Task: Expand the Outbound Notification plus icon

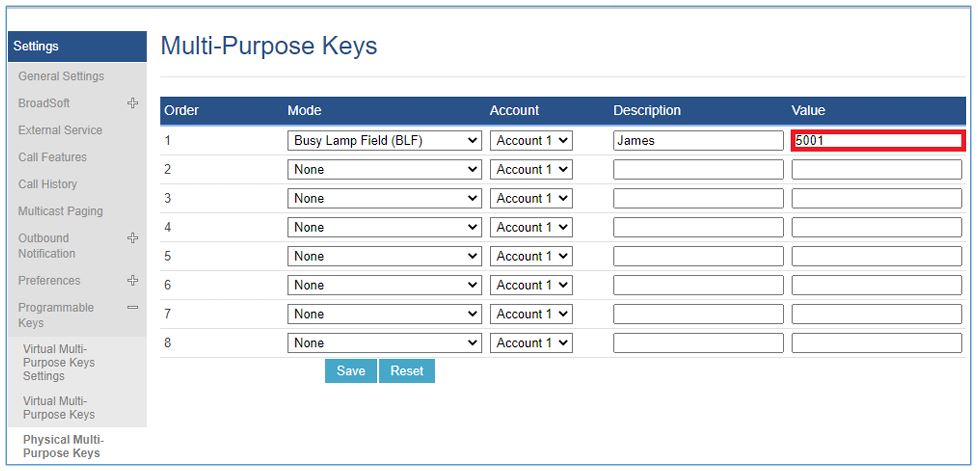Action: click(132, 238)
